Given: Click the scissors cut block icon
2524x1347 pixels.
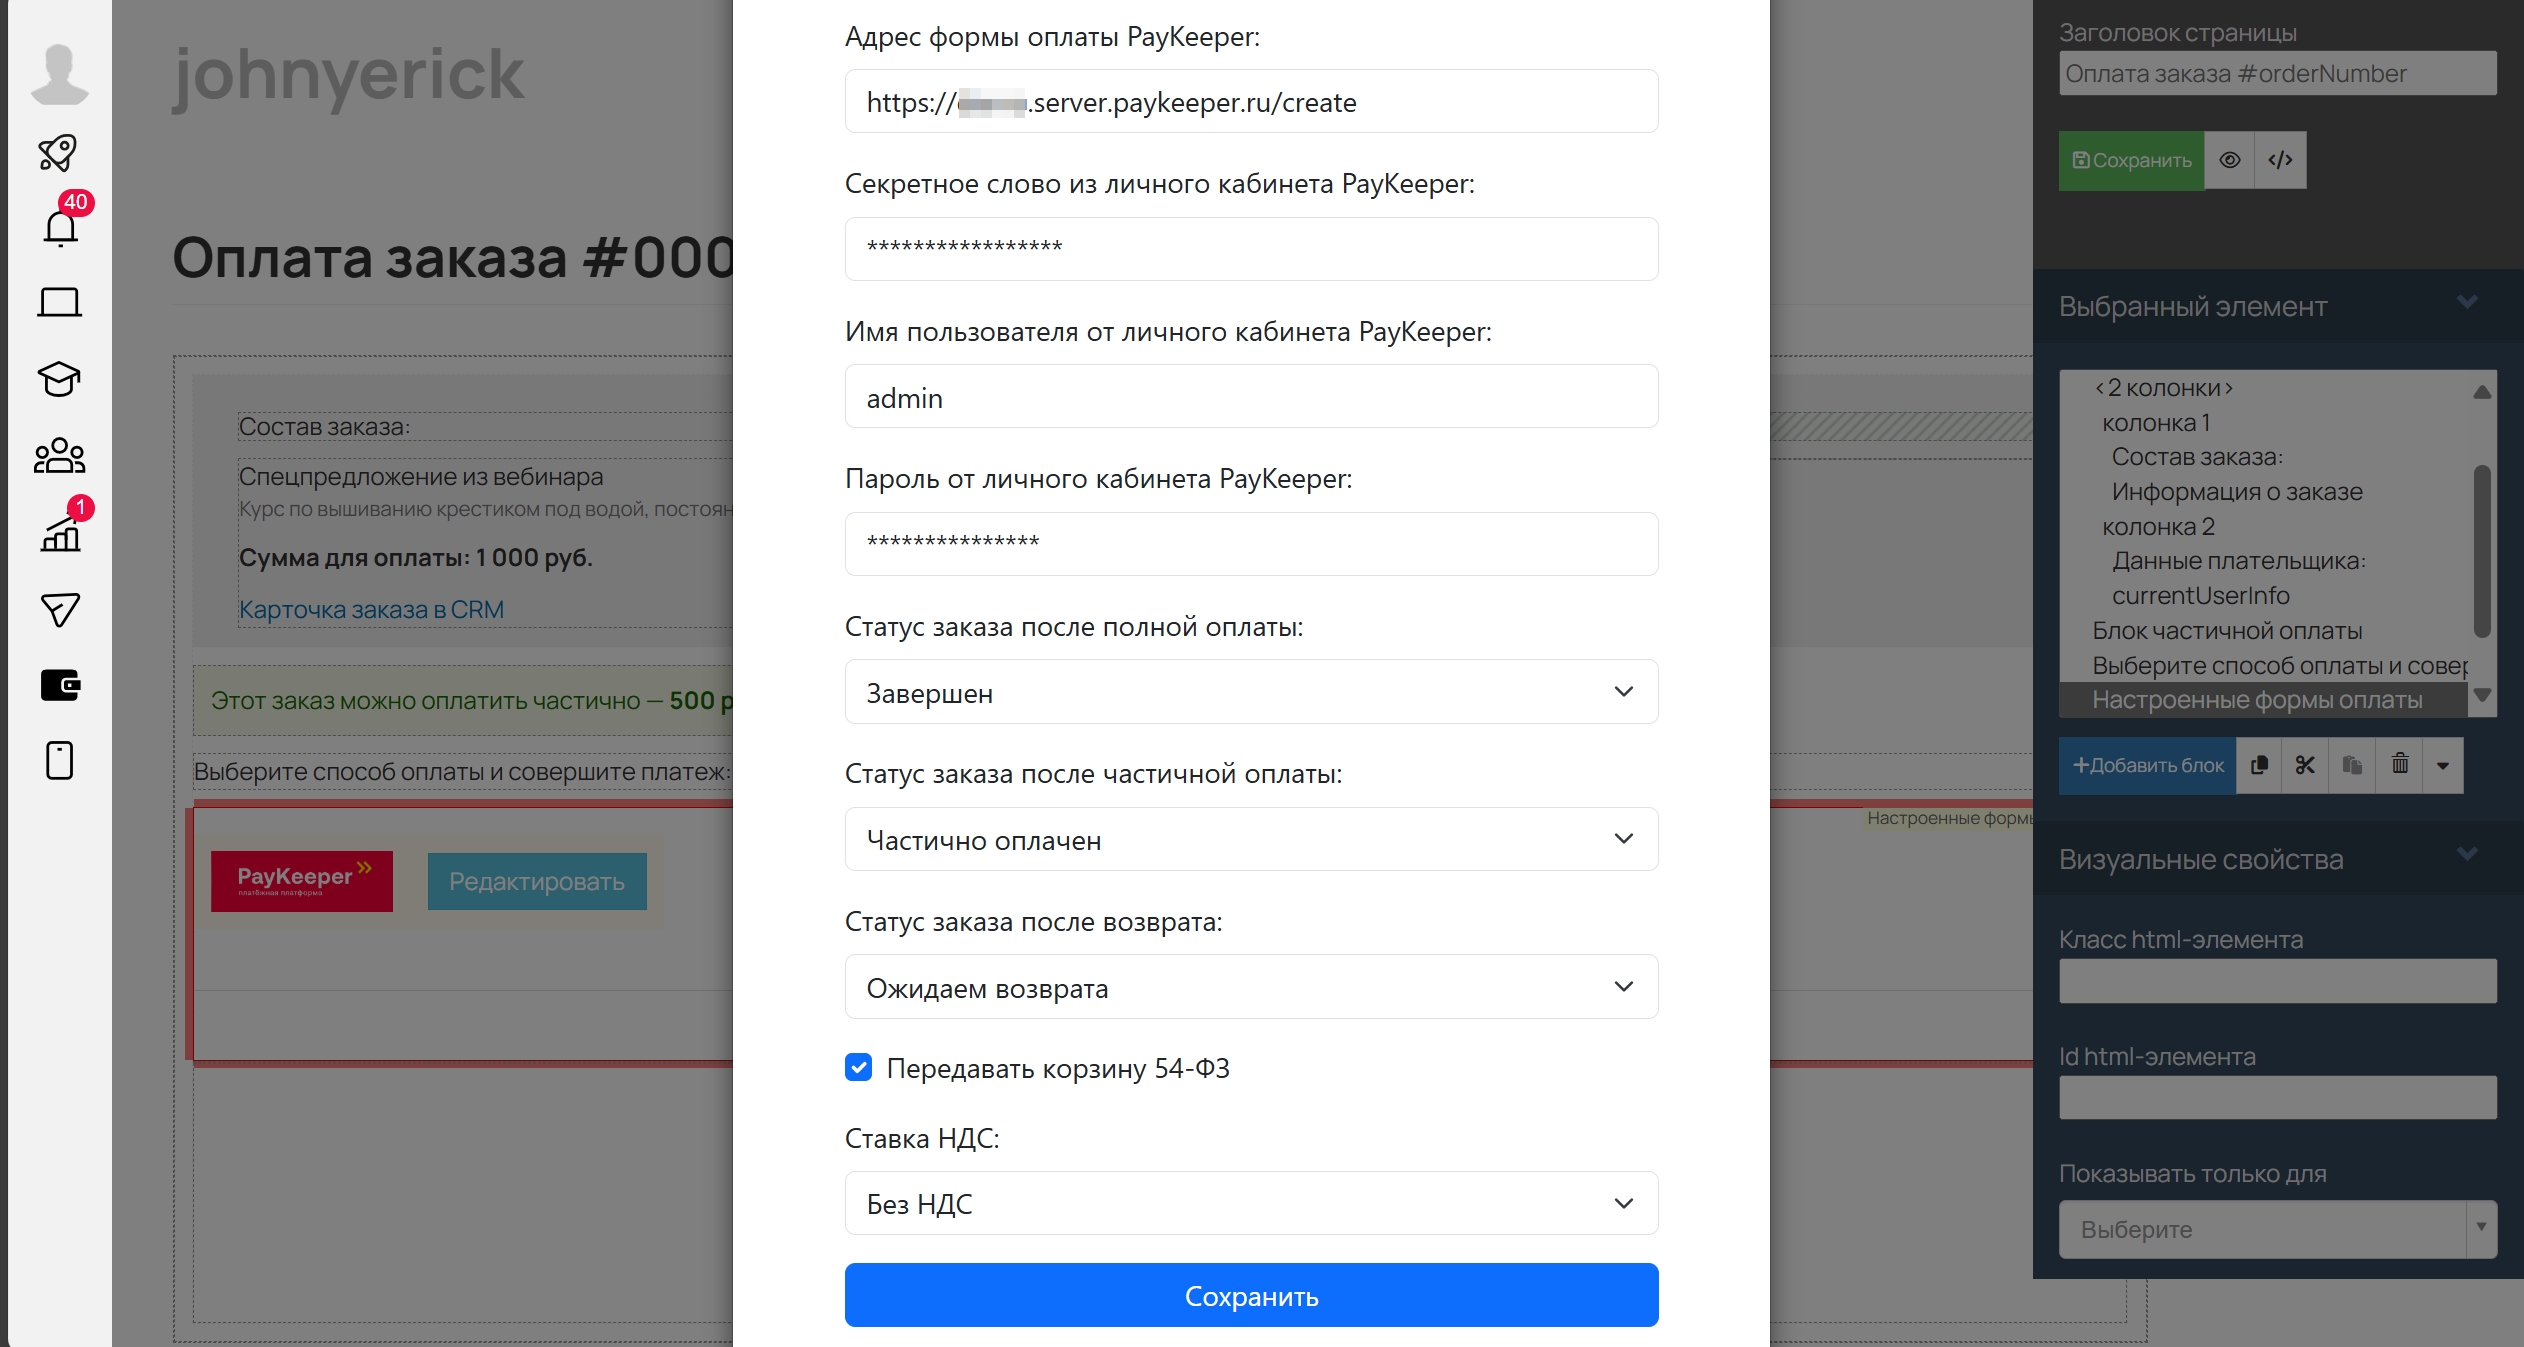Looking at the screenshot, I should pyautogui.click(x=2305, y=765).
